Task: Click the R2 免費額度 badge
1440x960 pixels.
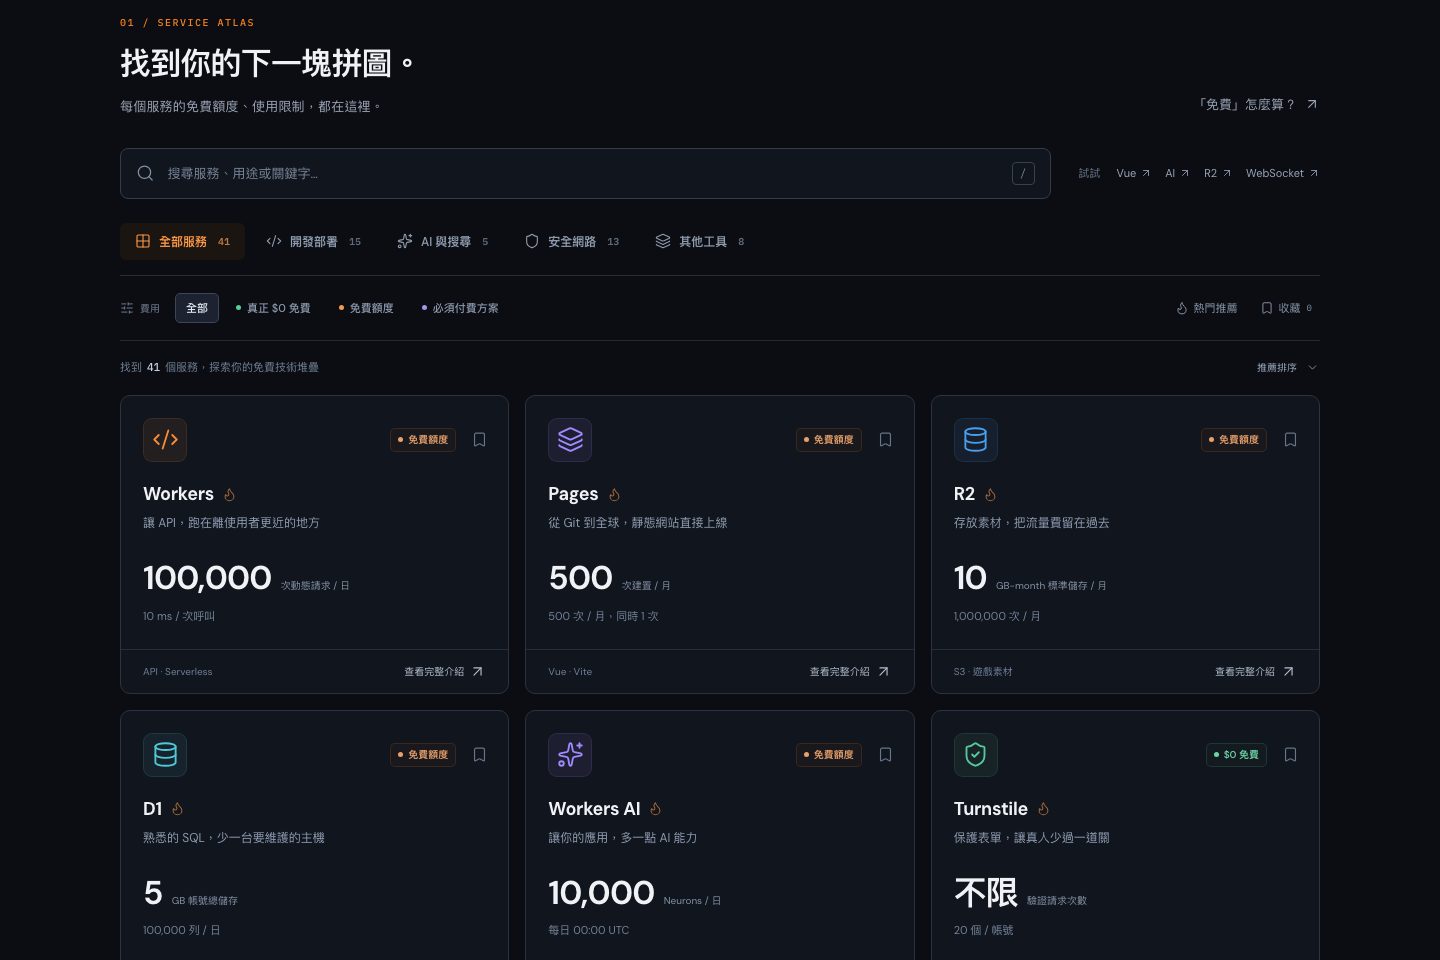Action: tap(1234, 439)
